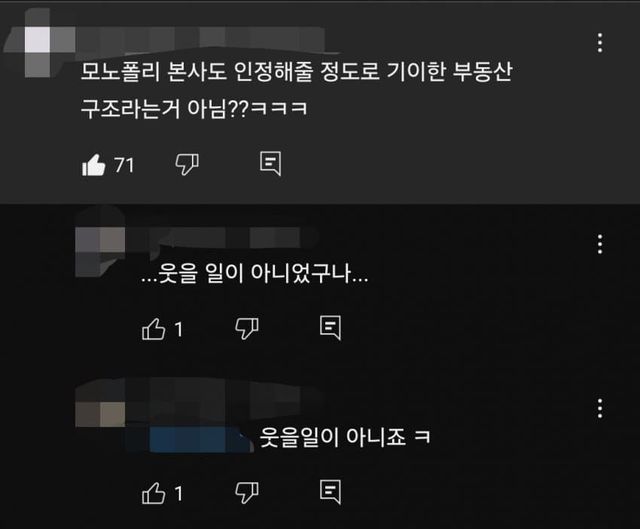
Task: Like the reply '웃을 일이 아니었구나'
Action: [x=153, y=329]
